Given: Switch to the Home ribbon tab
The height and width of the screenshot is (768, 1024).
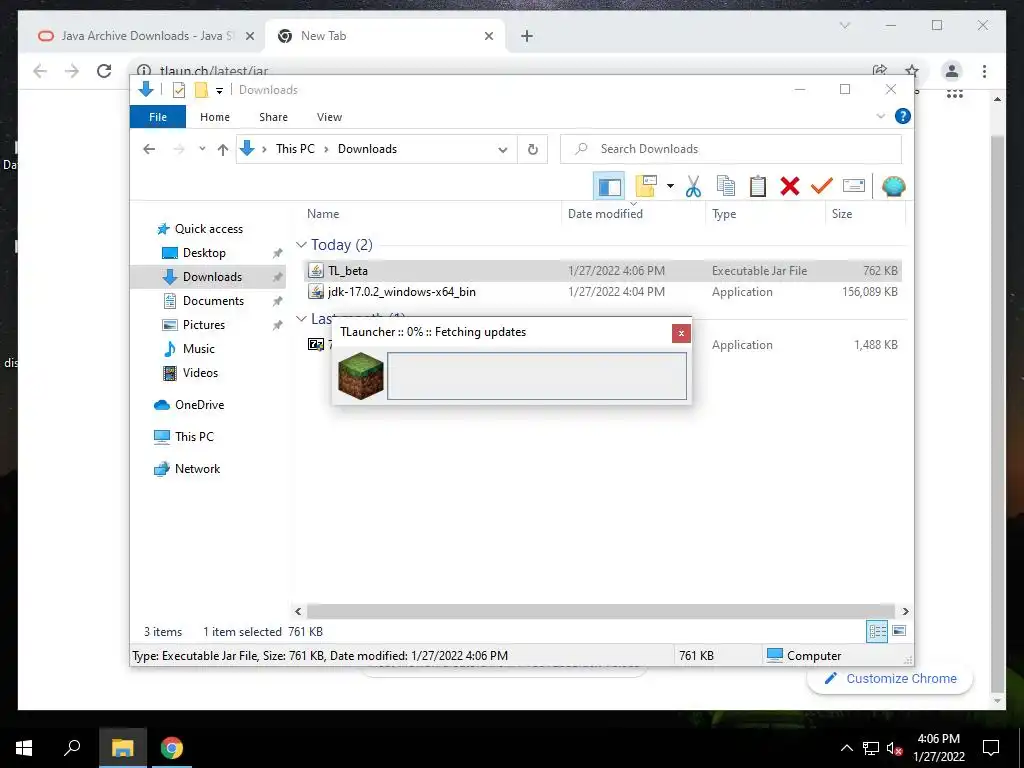Looking at the screenshot, I should (x=215, y=117).
